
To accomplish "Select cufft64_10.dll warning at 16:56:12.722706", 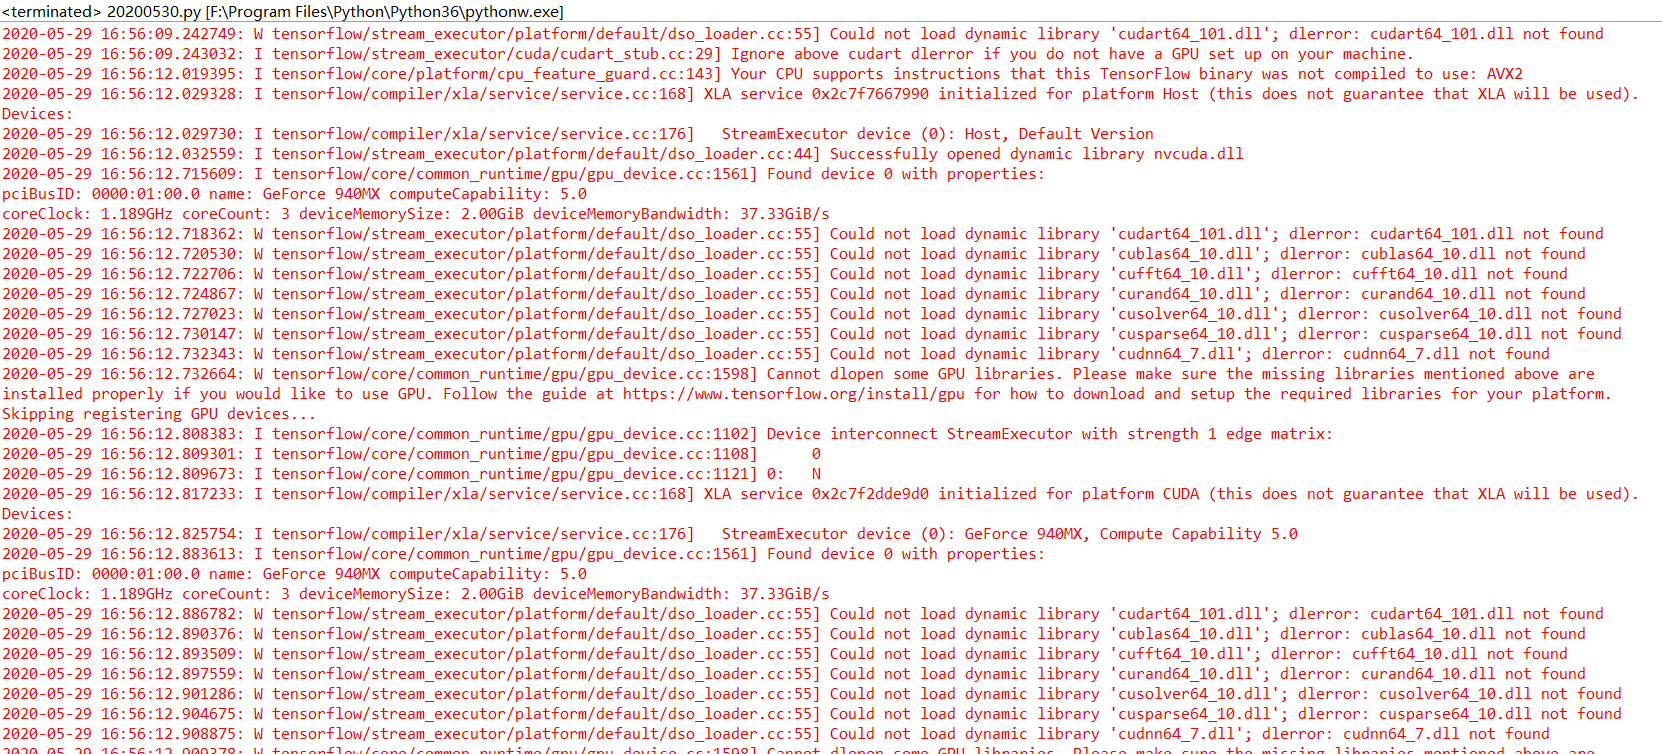I will point(785,274).
